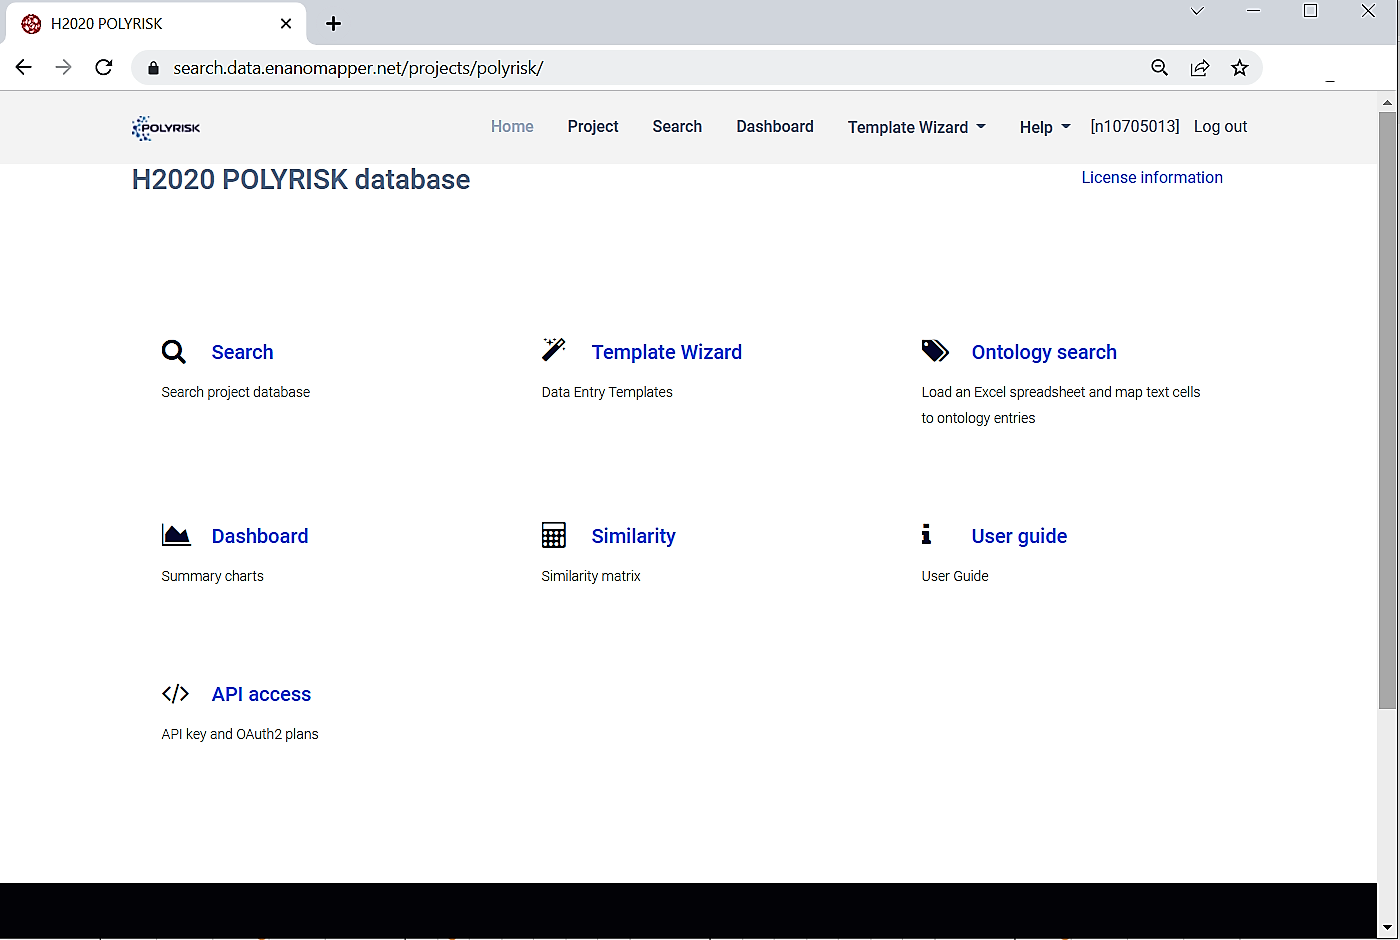The width and height of the screenshot is (1400, 940).
Task: Open the tab search chevron in title bar
Action: tap(1197, 11)
